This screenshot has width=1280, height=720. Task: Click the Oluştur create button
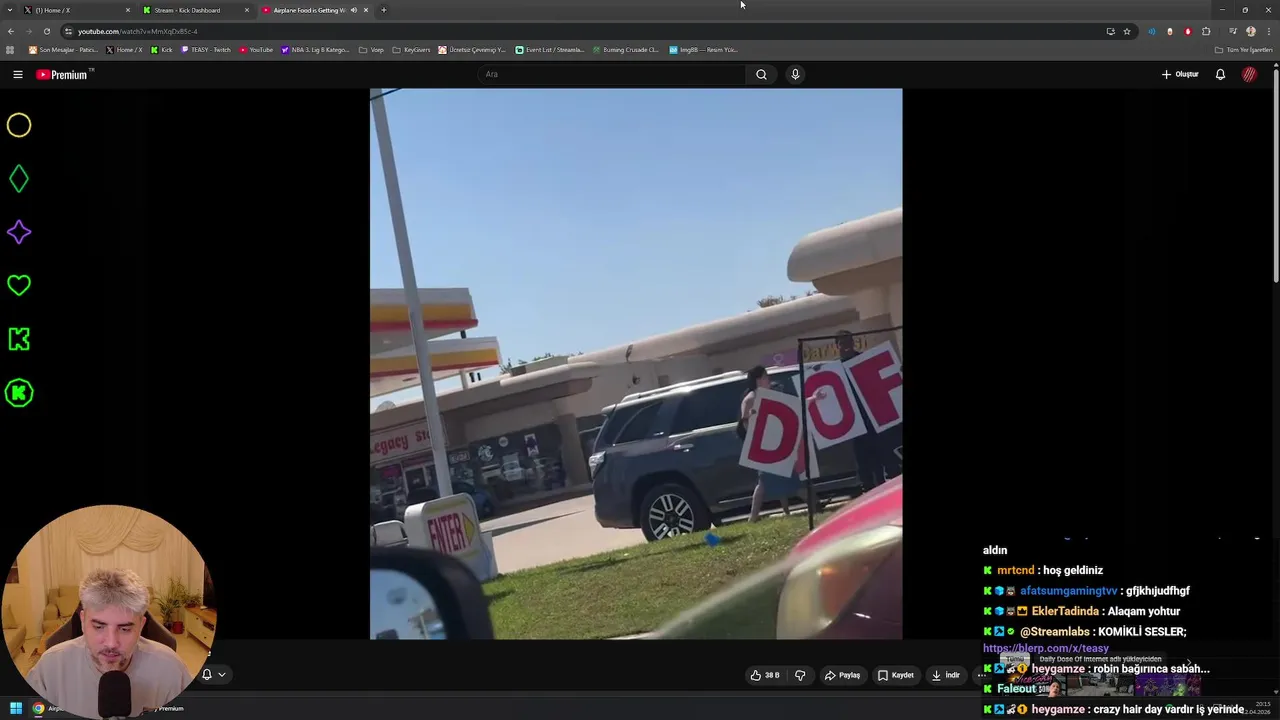point(1180,74)
